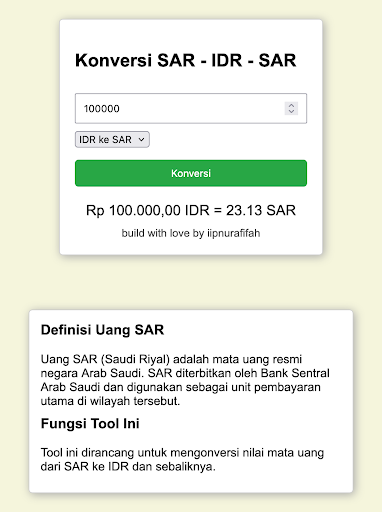The height and width of the screenshot is (512, 382).
Task: Click the chevron on the conversion direction selector
Action: [x=141, y=139]
